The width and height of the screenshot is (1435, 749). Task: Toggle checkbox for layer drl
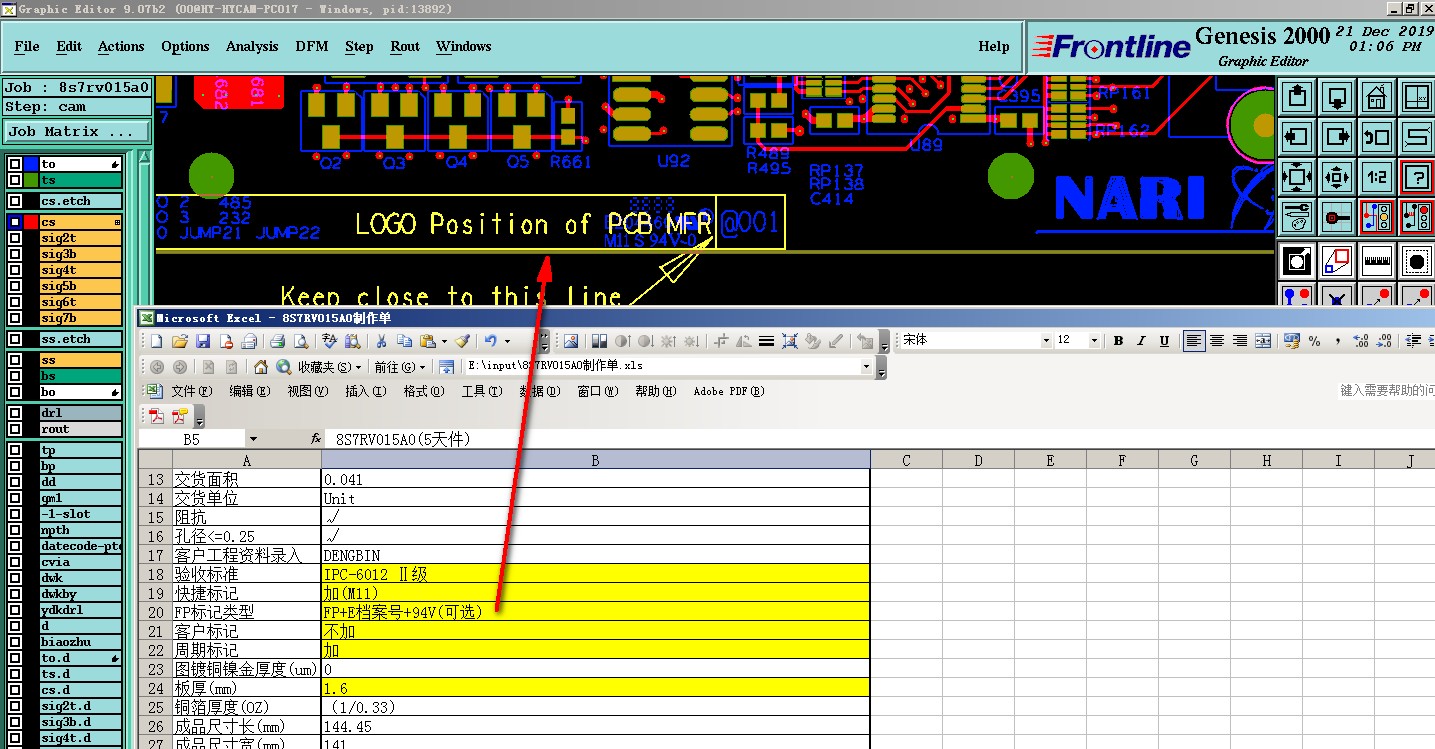pos(14,413)
